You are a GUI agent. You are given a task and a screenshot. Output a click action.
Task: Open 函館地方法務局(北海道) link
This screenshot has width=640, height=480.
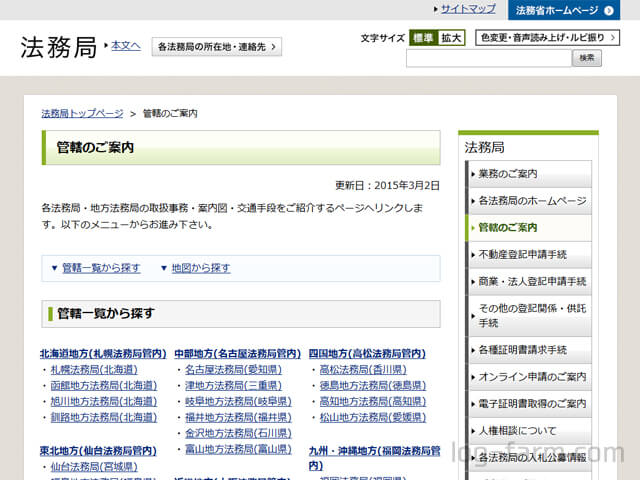click(x=104, y=386)
